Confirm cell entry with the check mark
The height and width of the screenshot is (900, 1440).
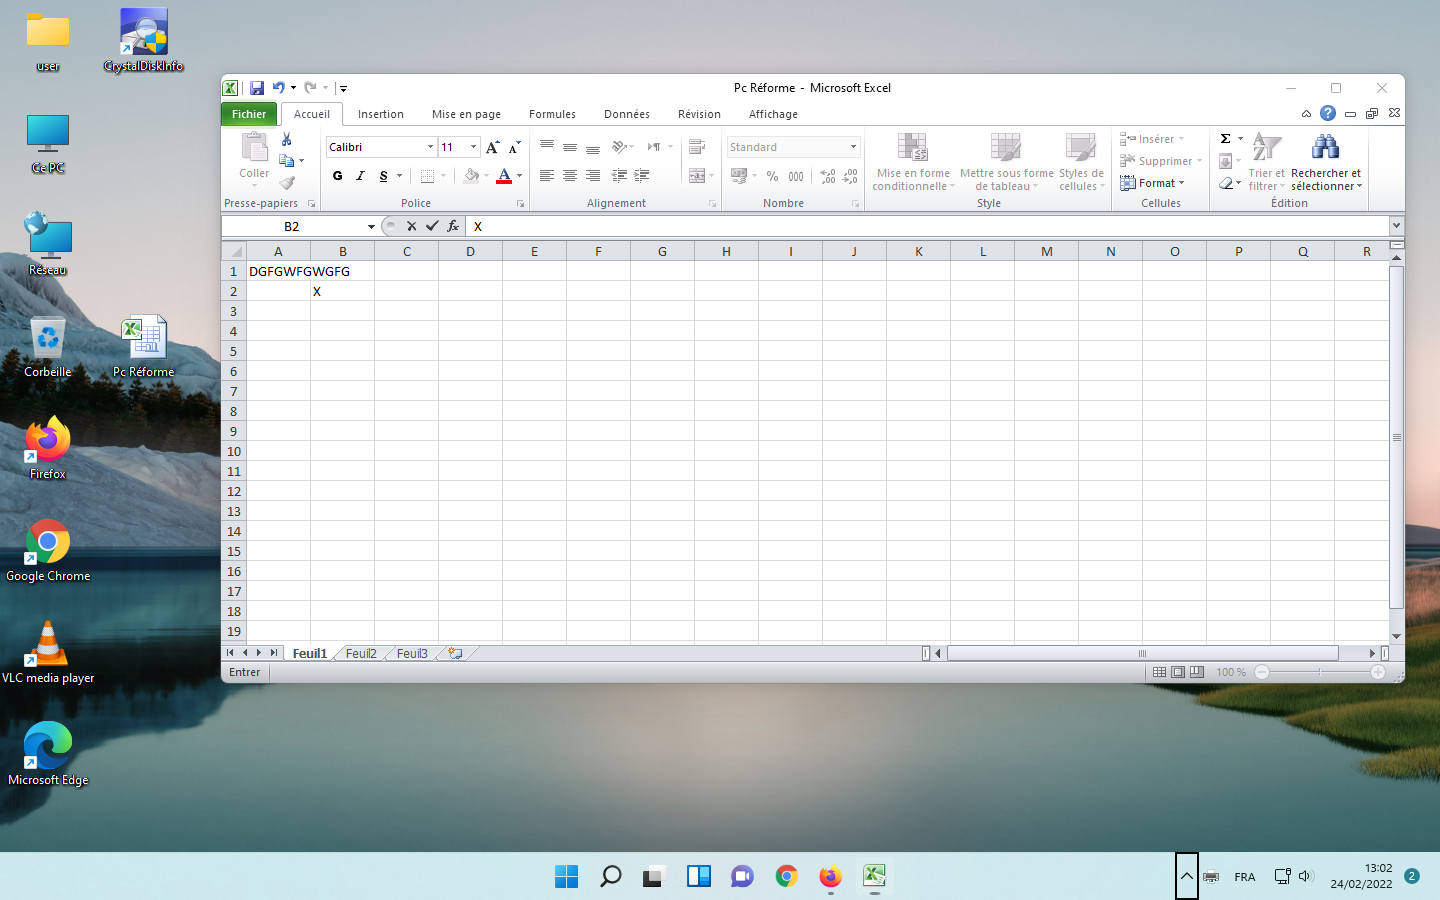(432, 226)
